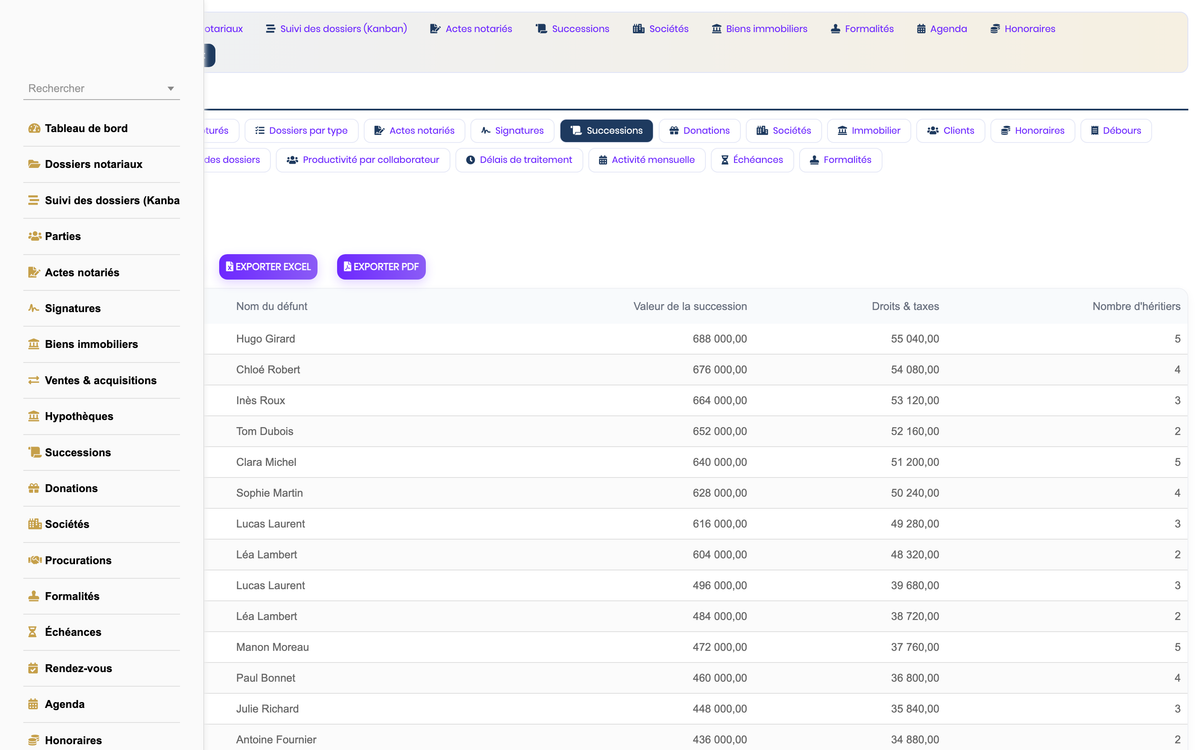Switch to Formalités report tab

(840, 160)
